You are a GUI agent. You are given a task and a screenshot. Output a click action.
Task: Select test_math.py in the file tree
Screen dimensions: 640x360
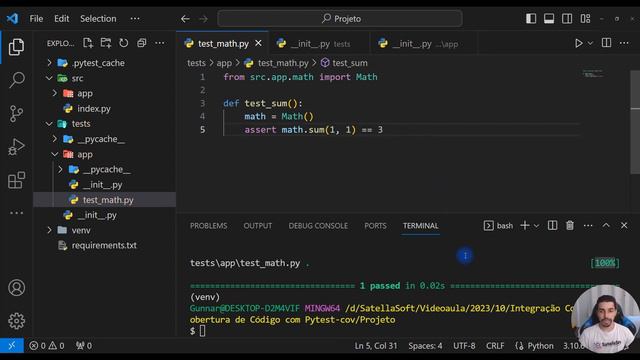[104, 200]
